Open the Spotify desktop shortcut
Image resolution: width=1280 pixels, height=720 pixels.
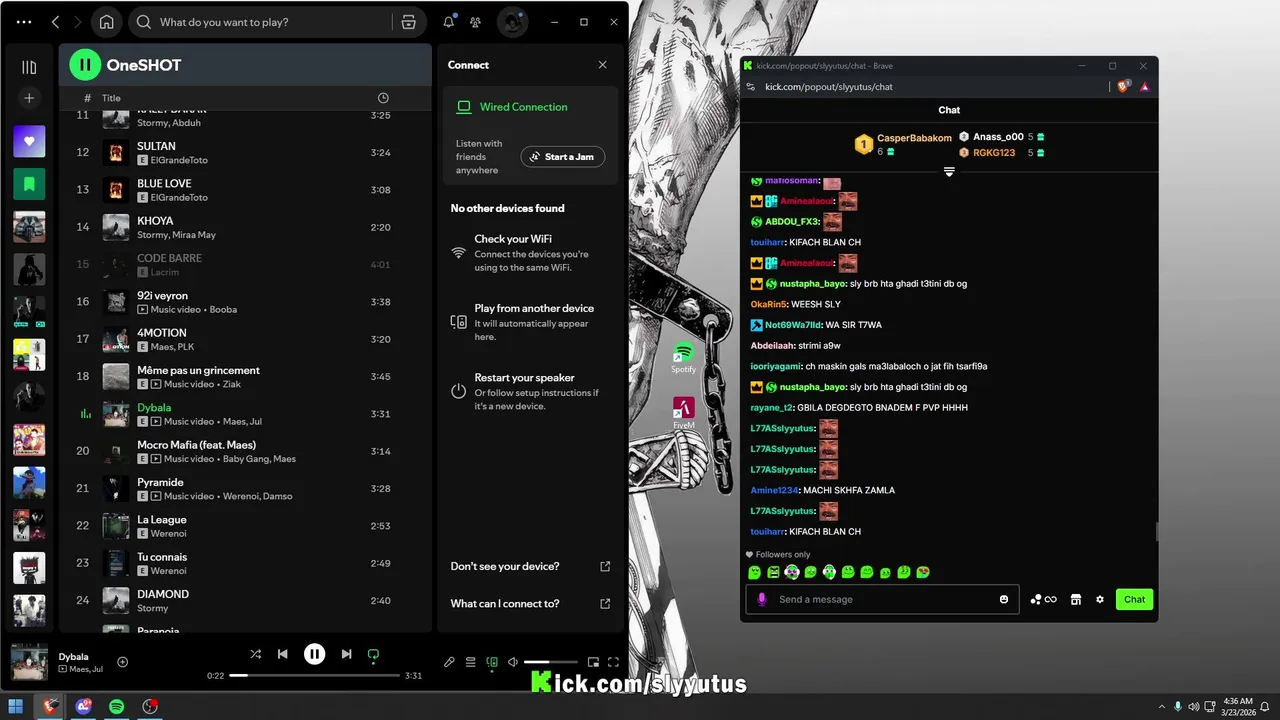683,358
